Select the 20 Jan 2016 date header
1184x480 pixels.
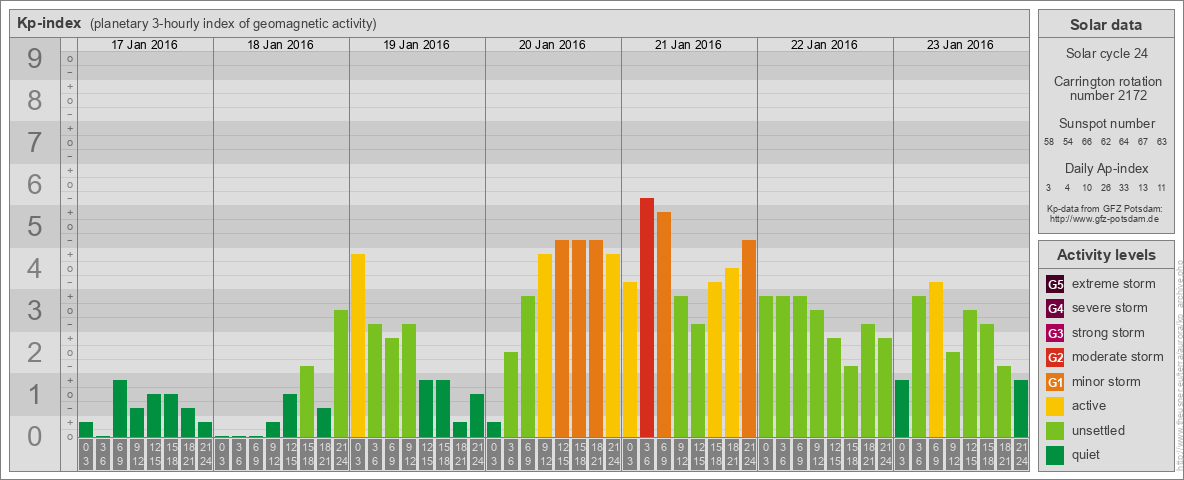click(552, 45)
